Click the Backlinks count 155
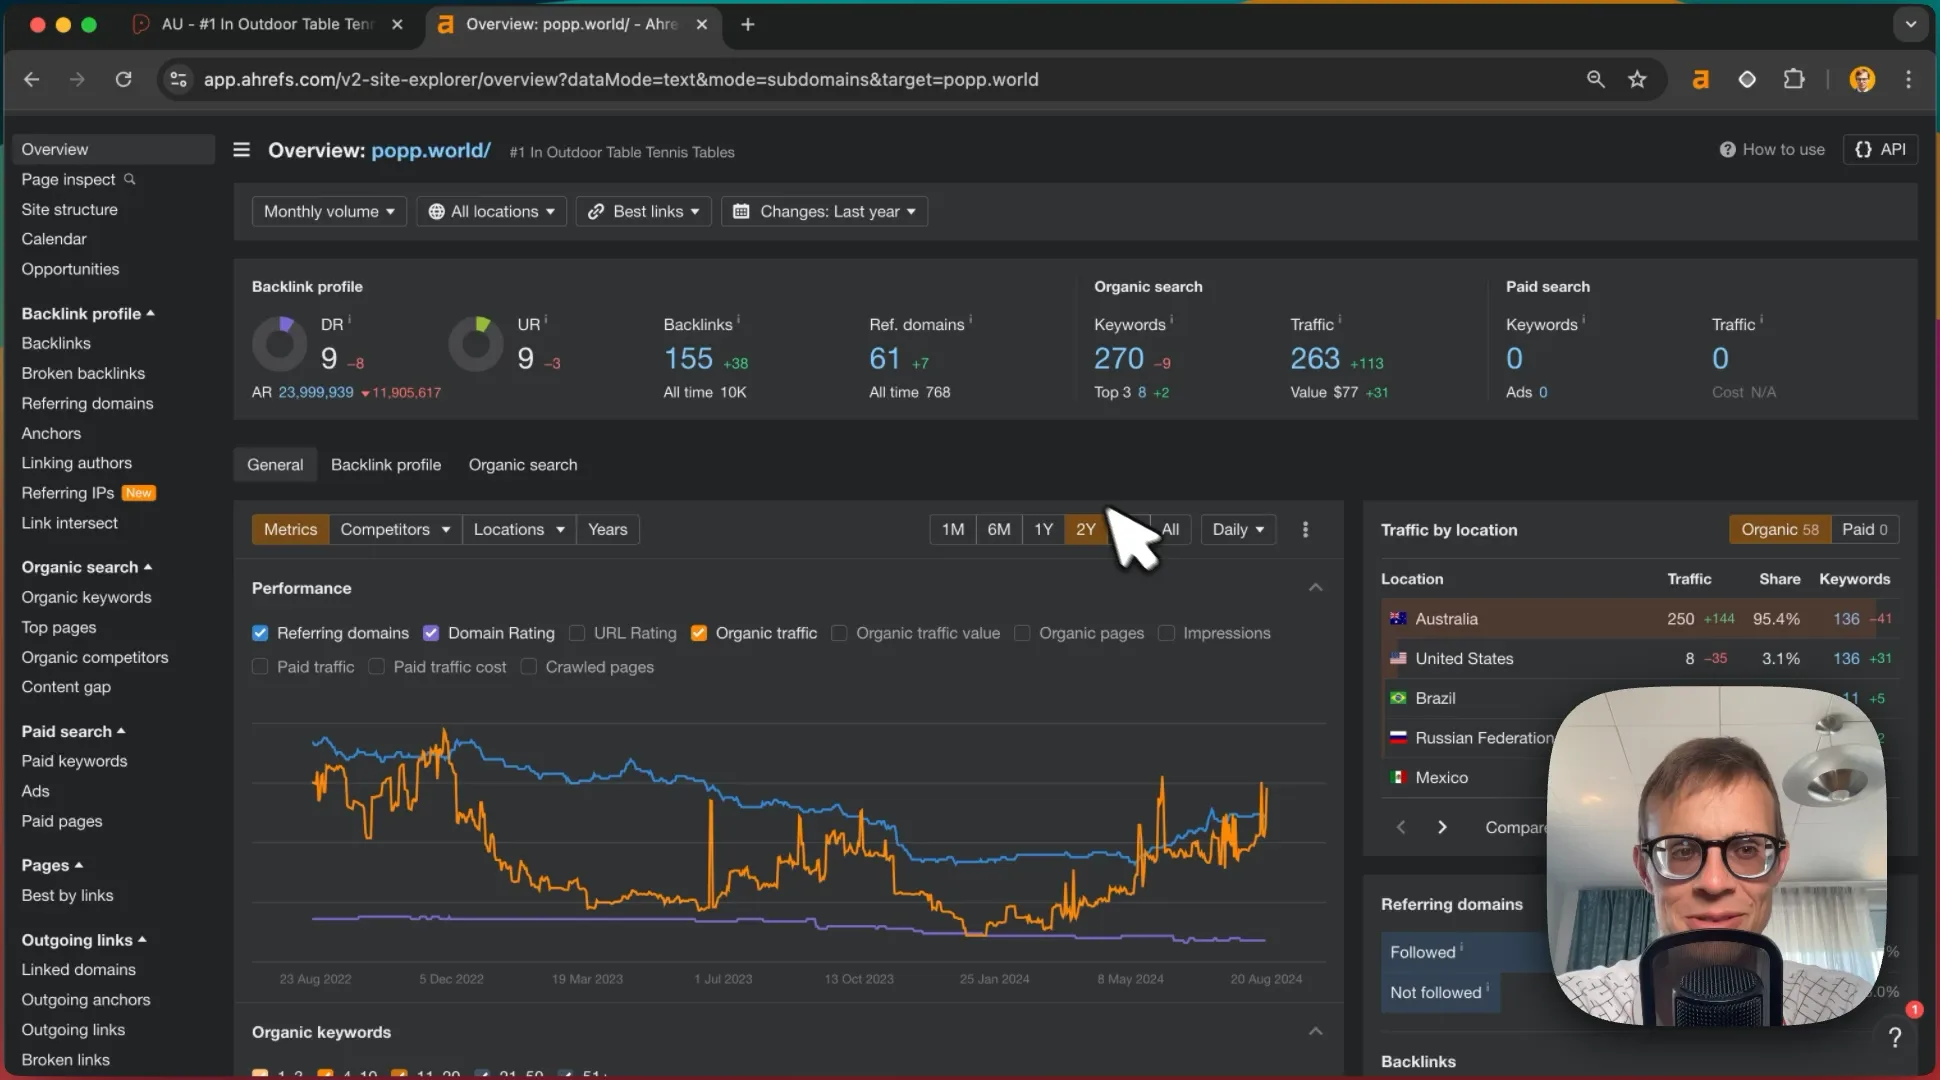The image size is (1940, 1080). pyautogui.click(x=688, y=358)
